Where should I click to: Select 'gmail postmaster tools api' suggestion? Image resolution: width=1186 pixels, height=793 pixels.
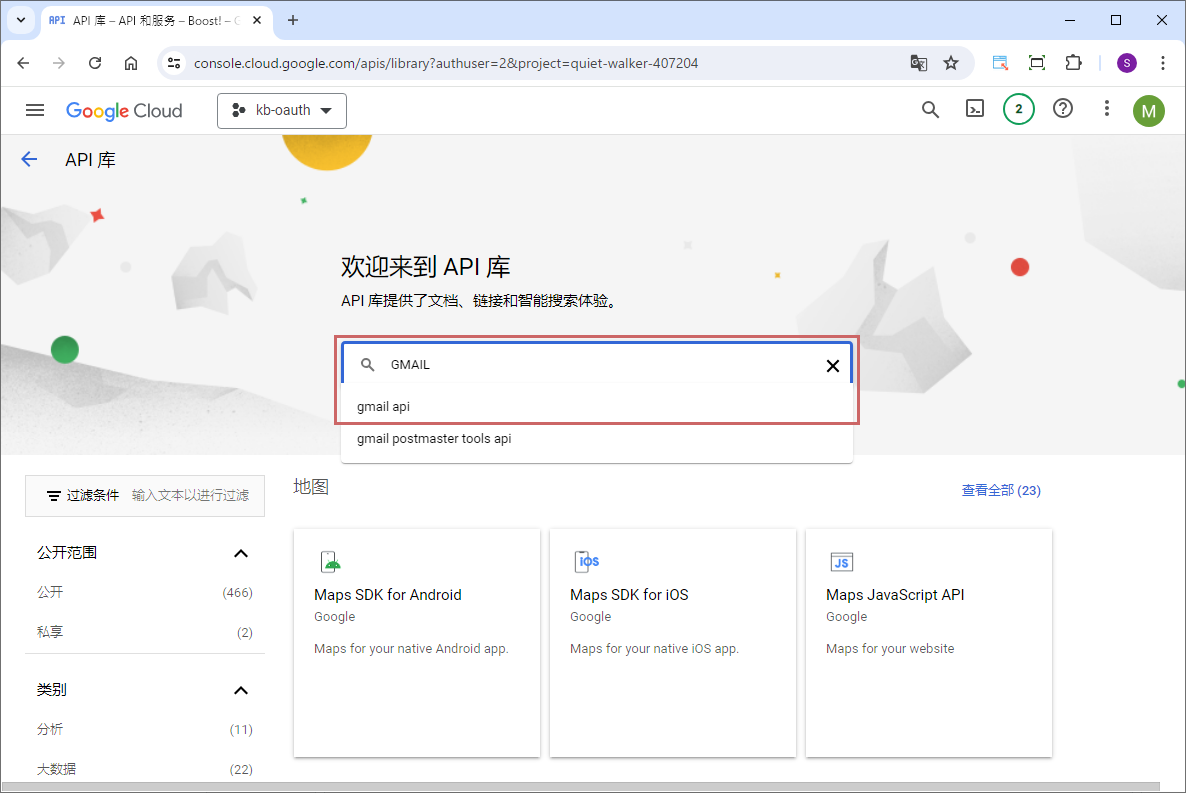(434, 438)
